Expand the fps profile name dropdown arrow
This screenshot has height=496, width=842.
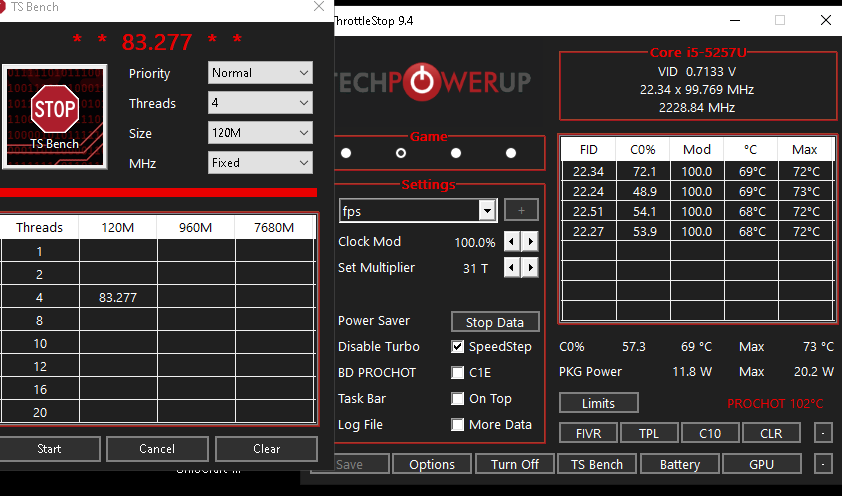[487, 210]
